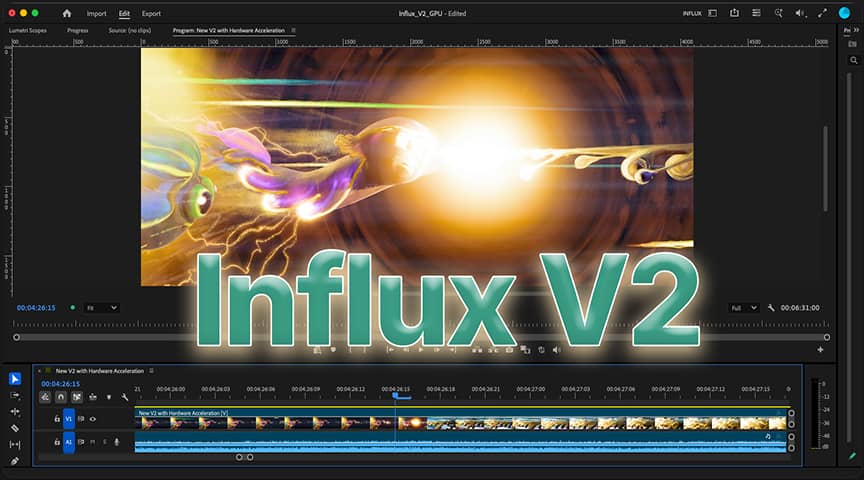Open the user profile avatar
Image resolution: width=864 pixels, height=480 pixels.
tap(844, 13)
